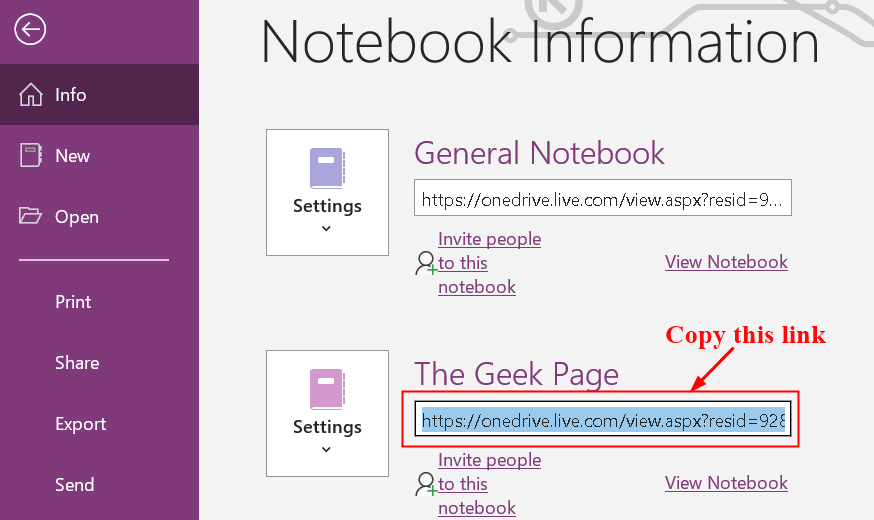
Task: Expand Settings dropdown for The Geek Page
Action: pyautogui.click(x=327, y=413)
